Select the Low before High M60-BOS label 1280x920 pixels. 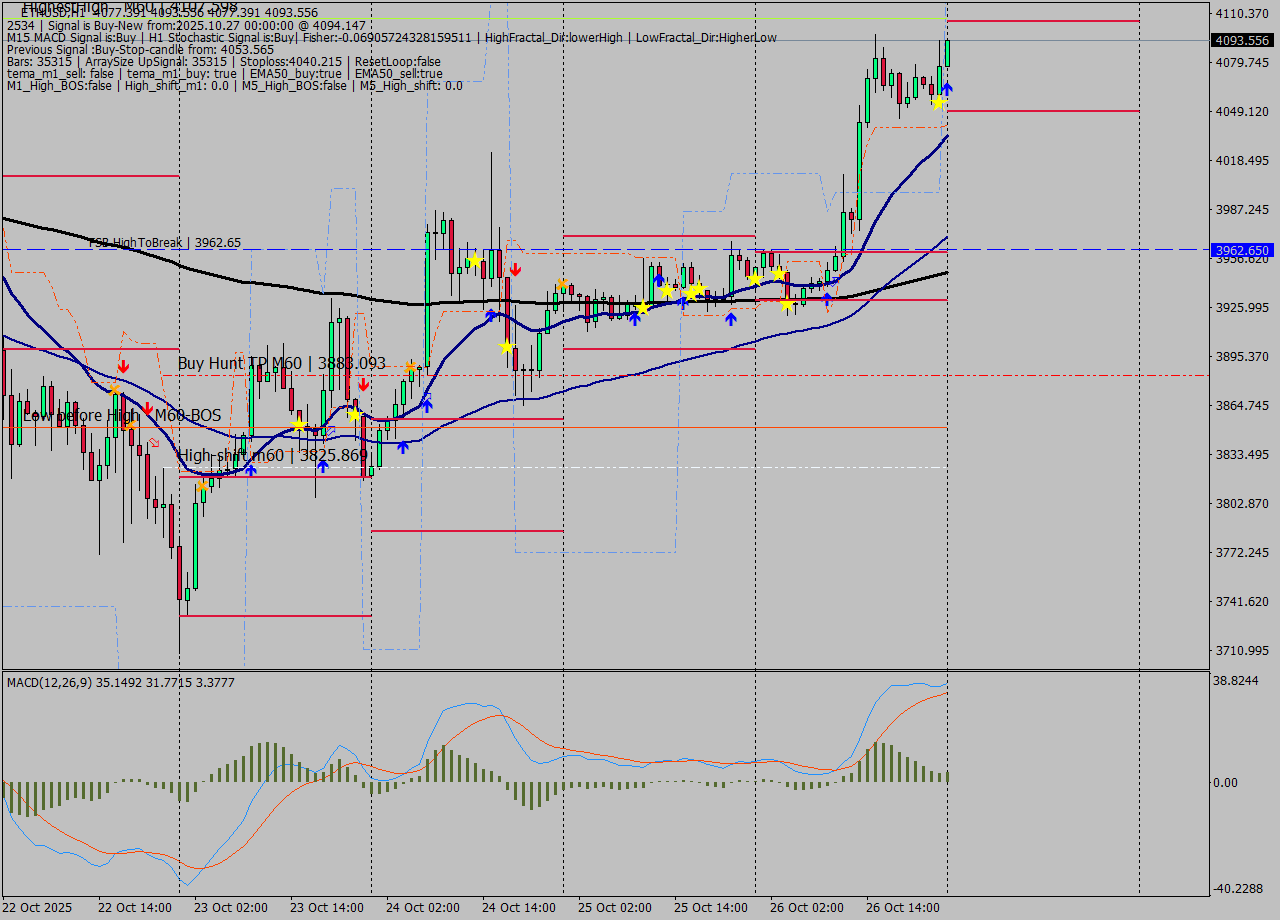click(x=122, y=415)
